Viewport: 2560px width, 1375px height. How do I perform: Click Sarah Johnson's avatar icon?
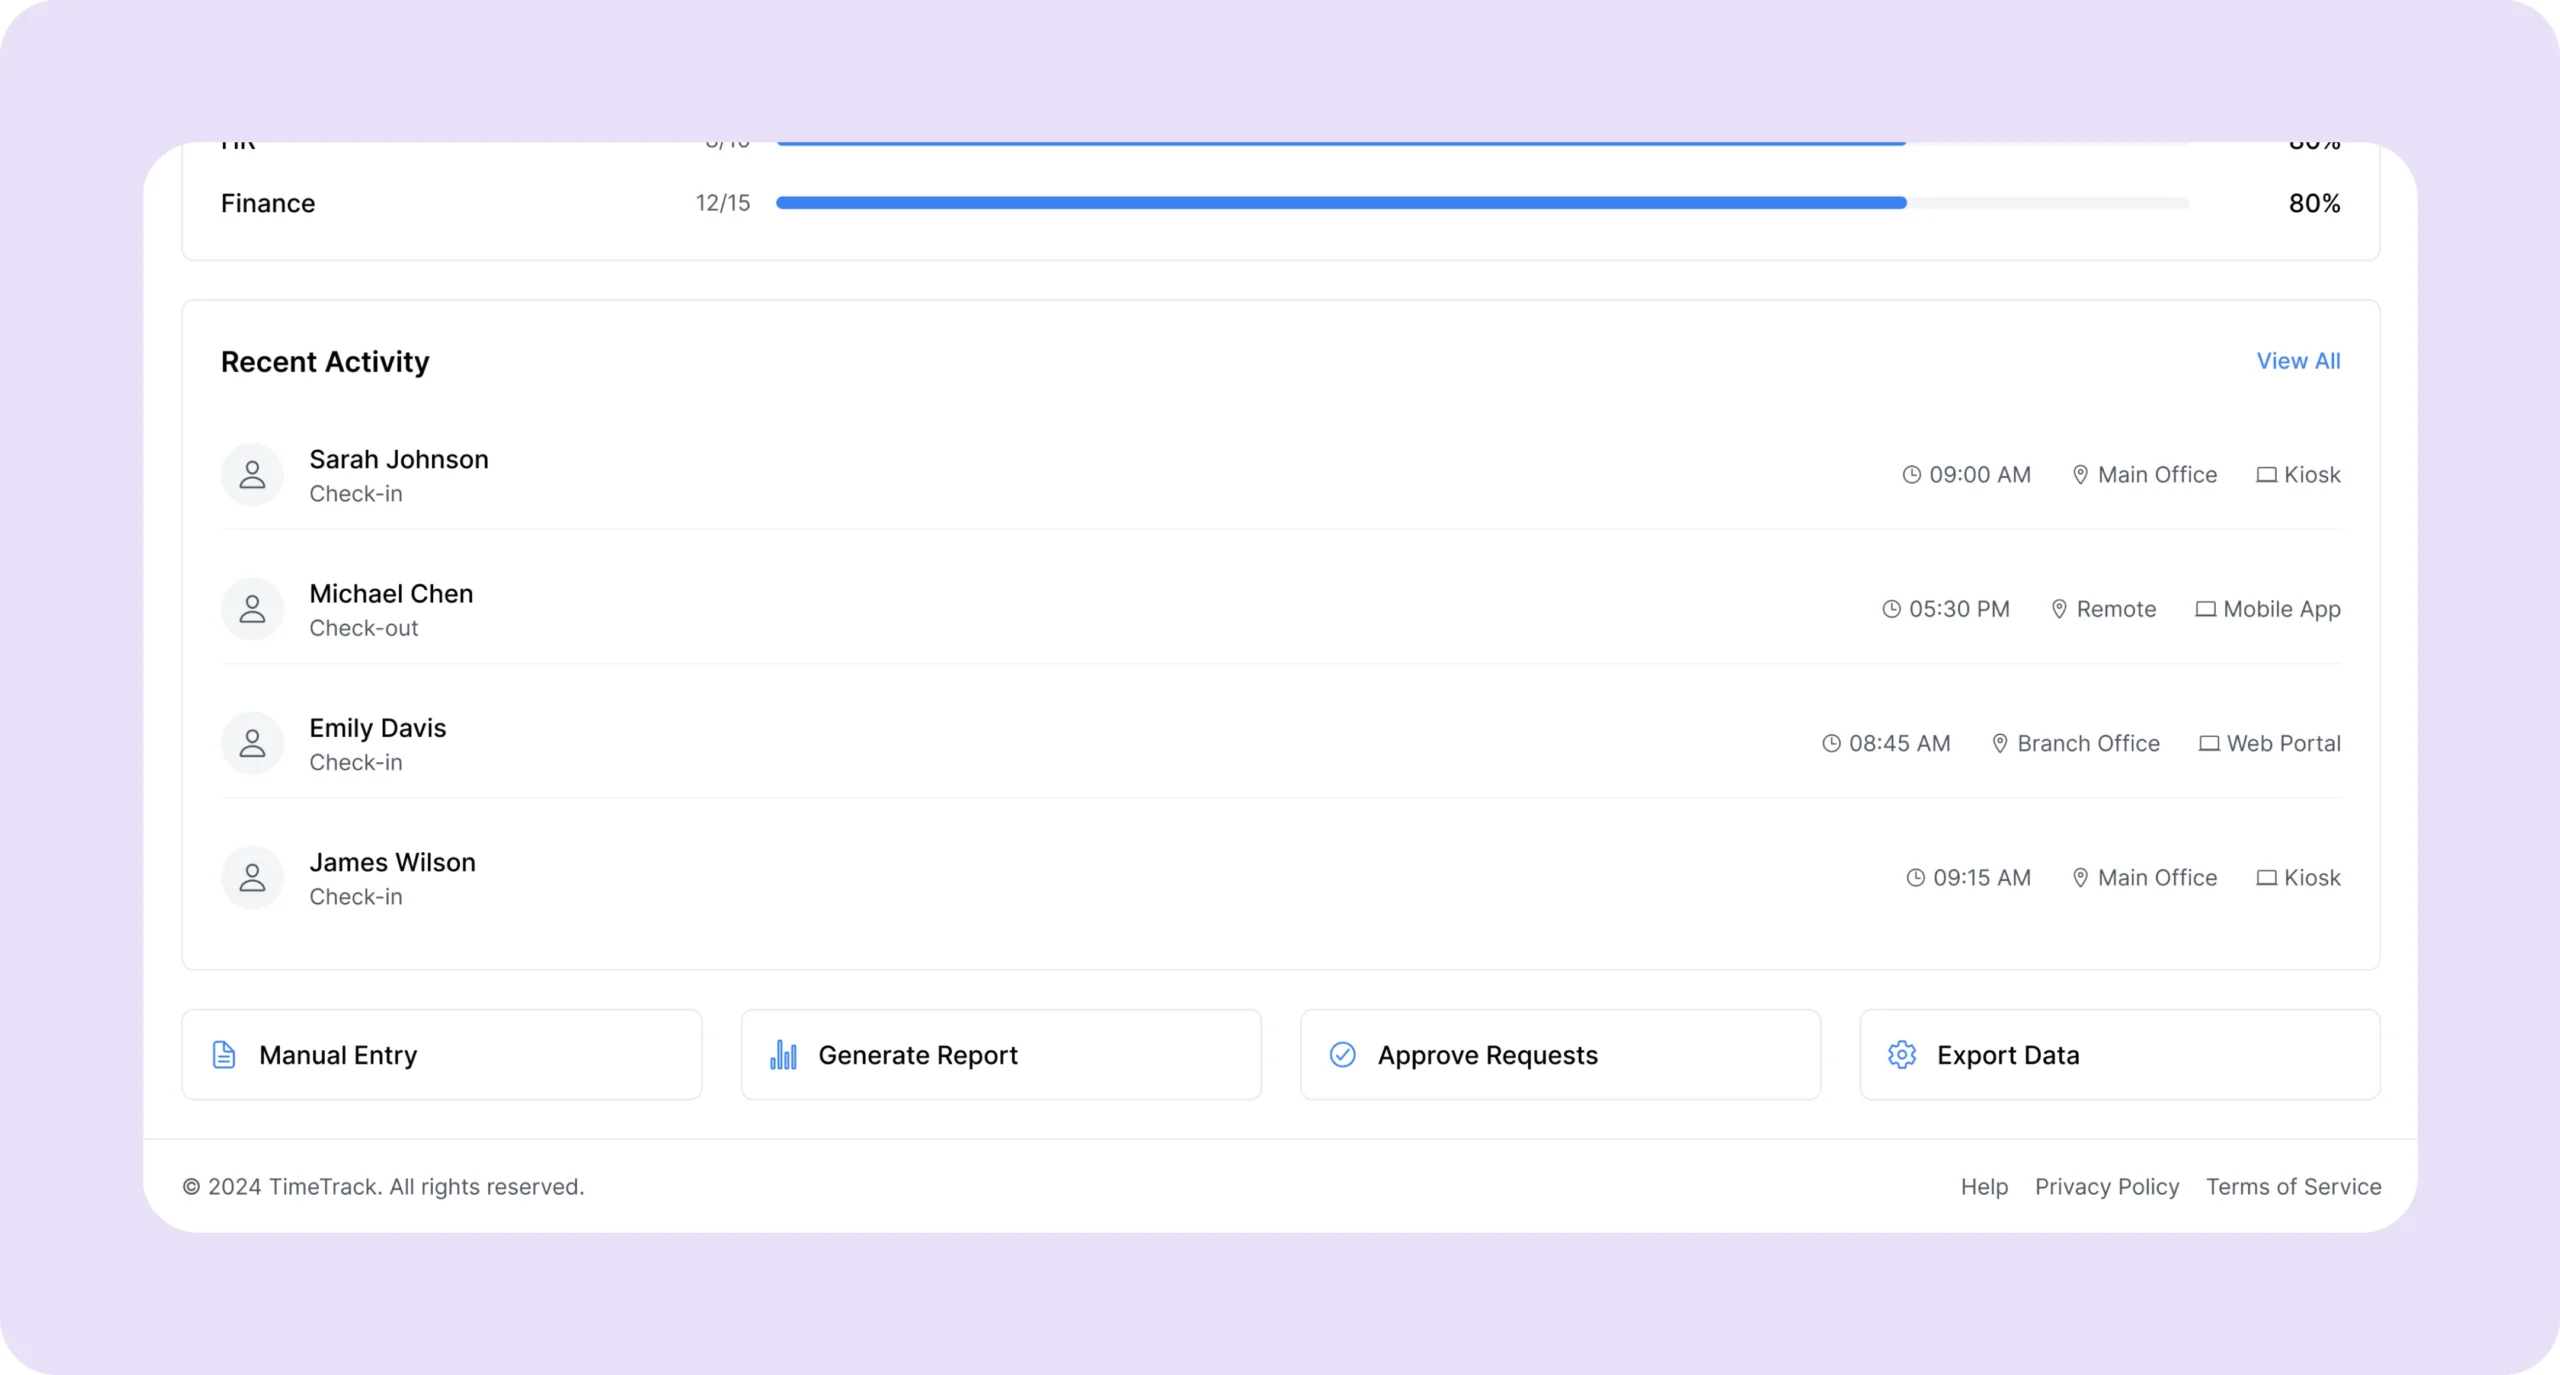(252, 475)
